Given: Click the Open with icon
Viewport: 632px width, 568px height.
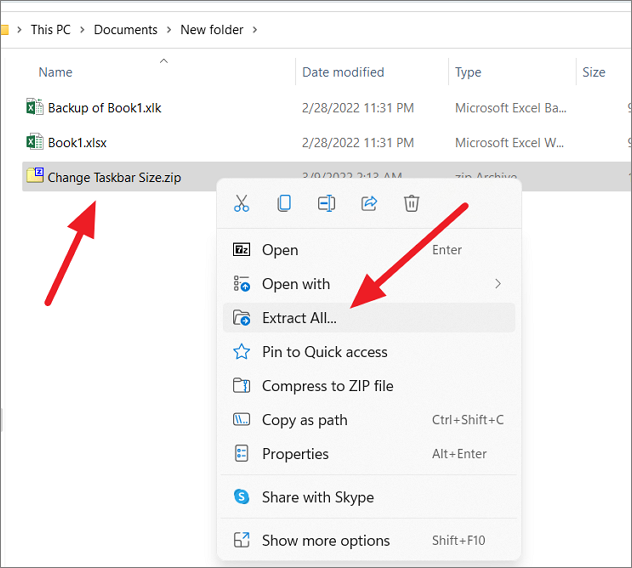Looking at the screenshot, I should click(x=241, y=284).
